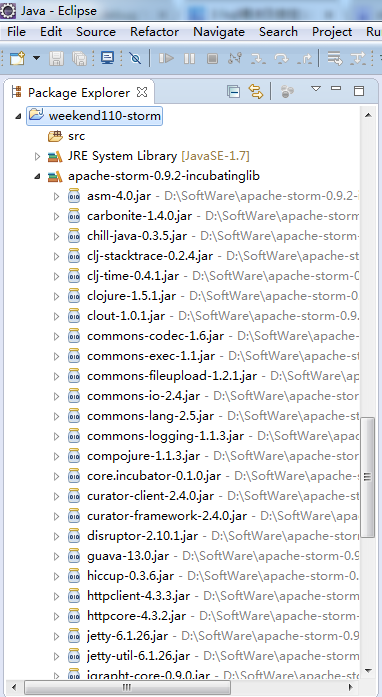Select commons-exec-1.1.jar entry

coord(151,356)
